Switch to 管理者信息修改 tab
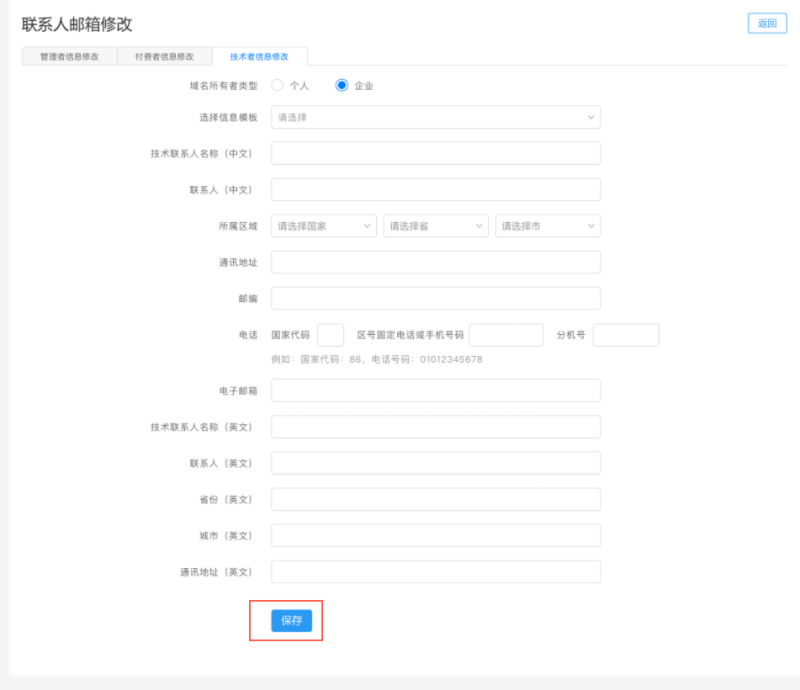Viewport: 800px width, 690px height. pos(69,57)
